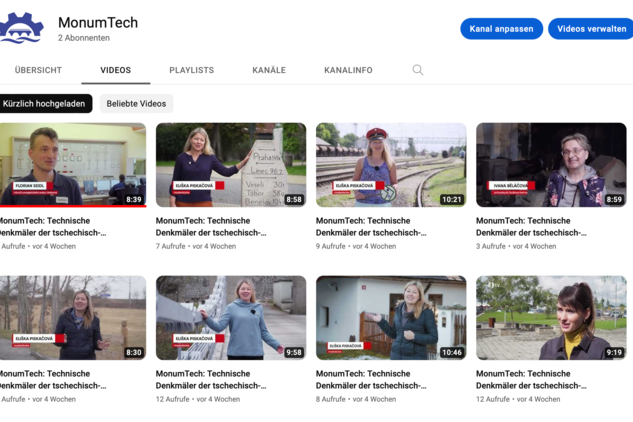Click the 8:59 duration badge

614,199
